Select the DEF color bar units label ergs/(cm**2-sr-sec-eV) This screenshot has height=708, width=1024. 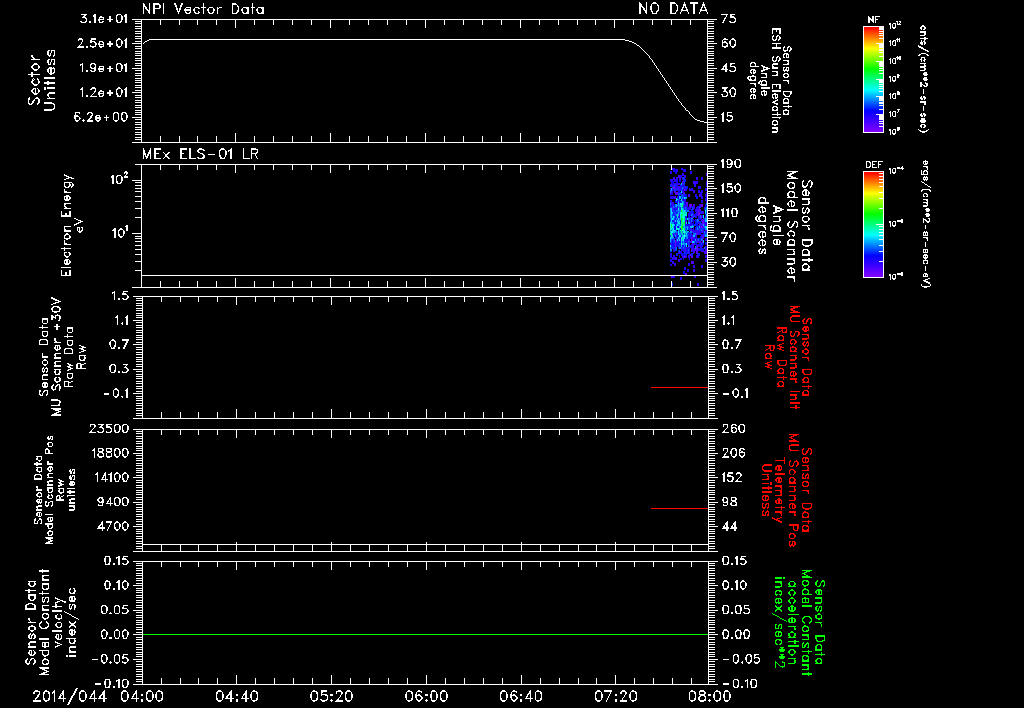(x=926, y=224)
